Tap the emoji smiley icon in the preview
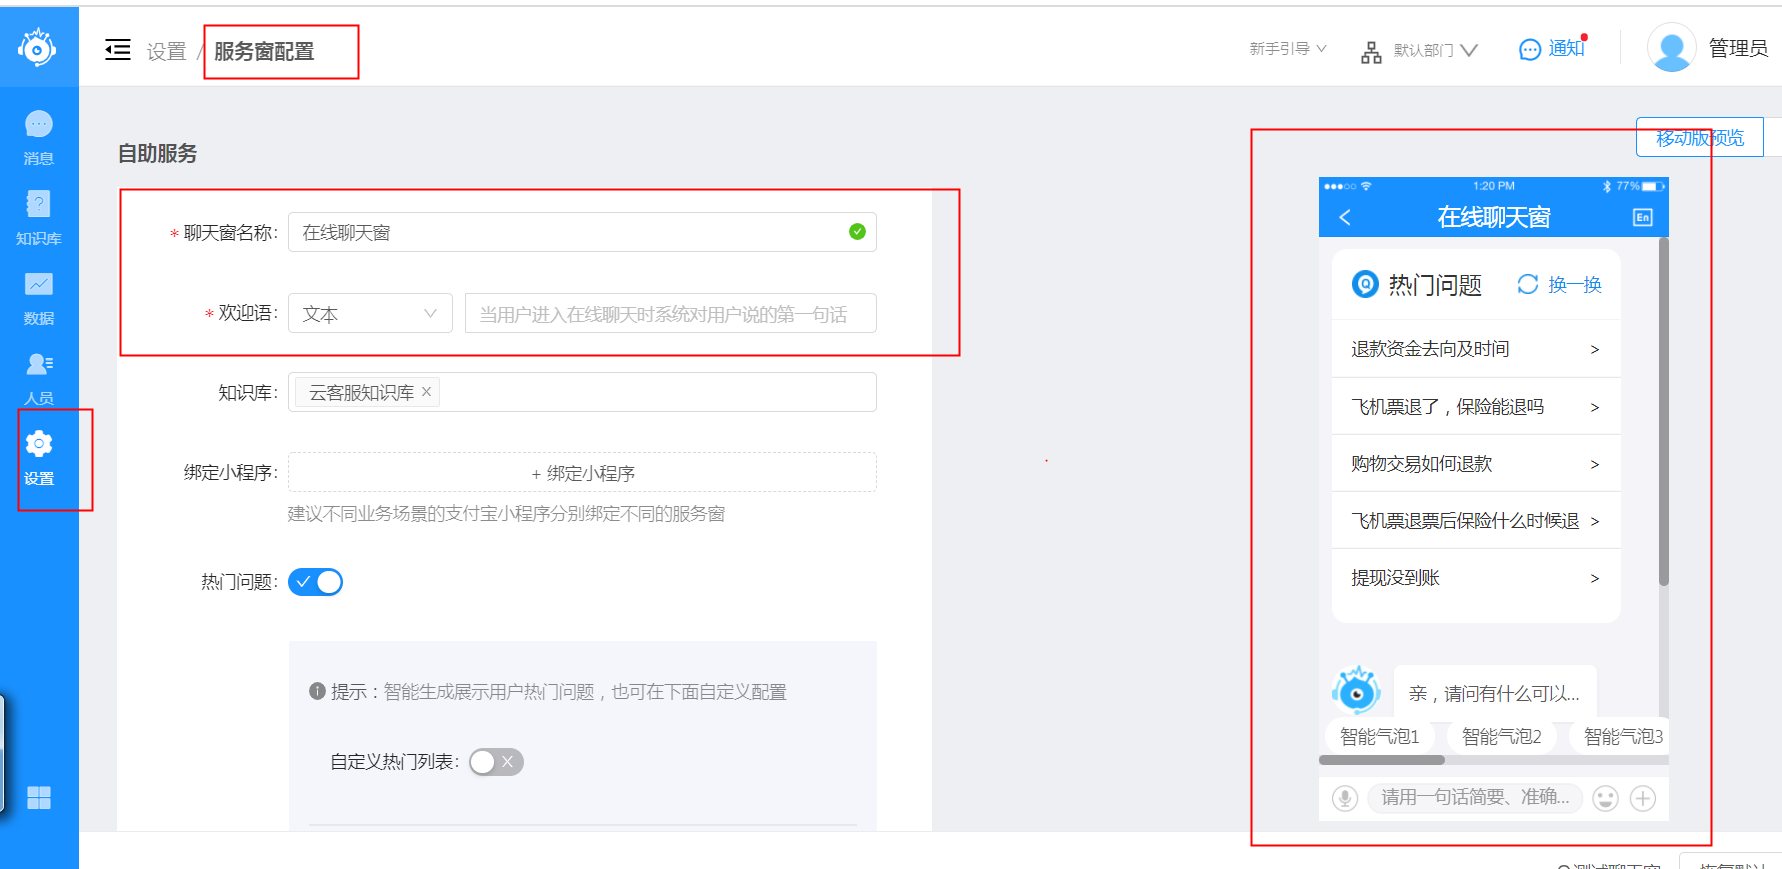 coord(1605,798)
